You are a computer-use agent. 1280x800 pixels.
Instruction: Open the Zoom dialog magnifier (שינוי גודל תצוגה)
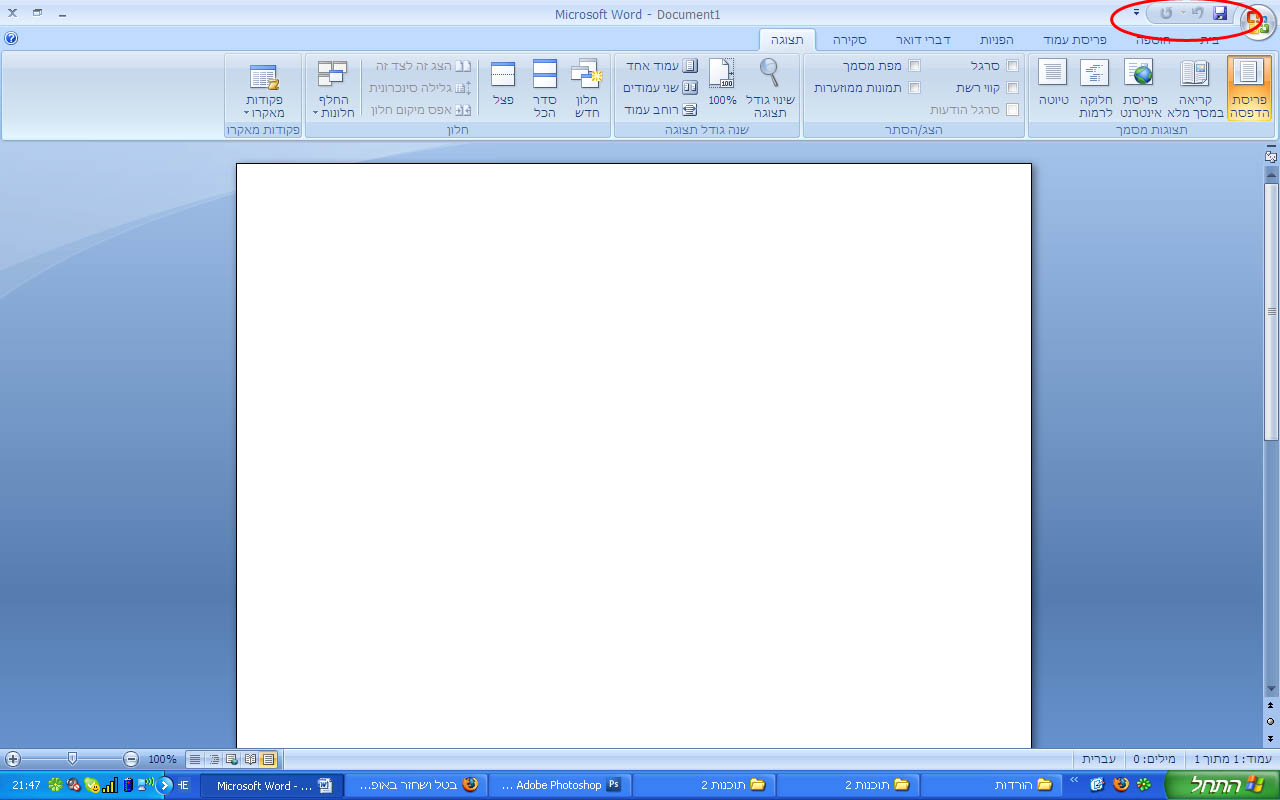click(x=769, y=88)
